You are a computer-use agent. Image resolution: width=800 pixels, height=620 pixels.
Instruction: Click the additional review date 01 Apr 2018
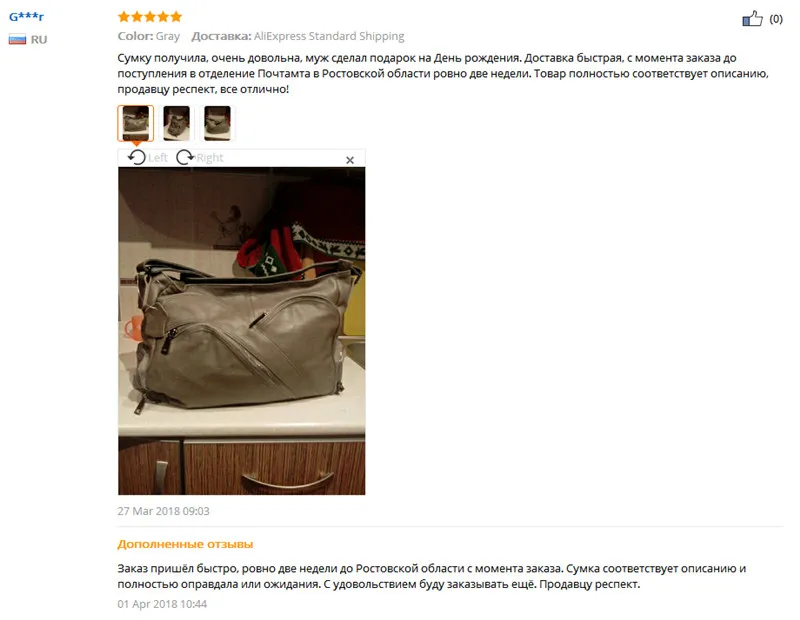click(162, 604)
